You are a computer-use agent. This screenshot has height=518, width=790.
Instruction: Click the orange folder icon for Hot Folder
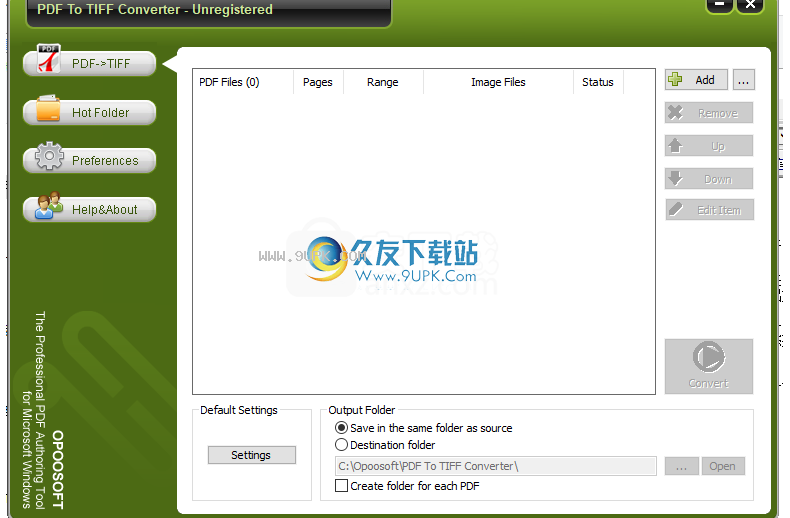click(x=48, y=108)
